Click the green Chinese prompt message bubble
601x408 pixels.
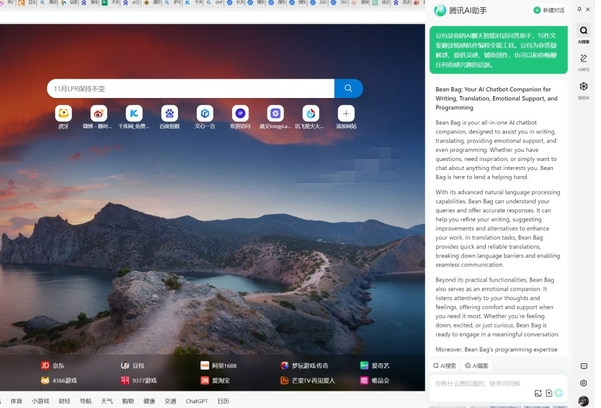point(499,50)
